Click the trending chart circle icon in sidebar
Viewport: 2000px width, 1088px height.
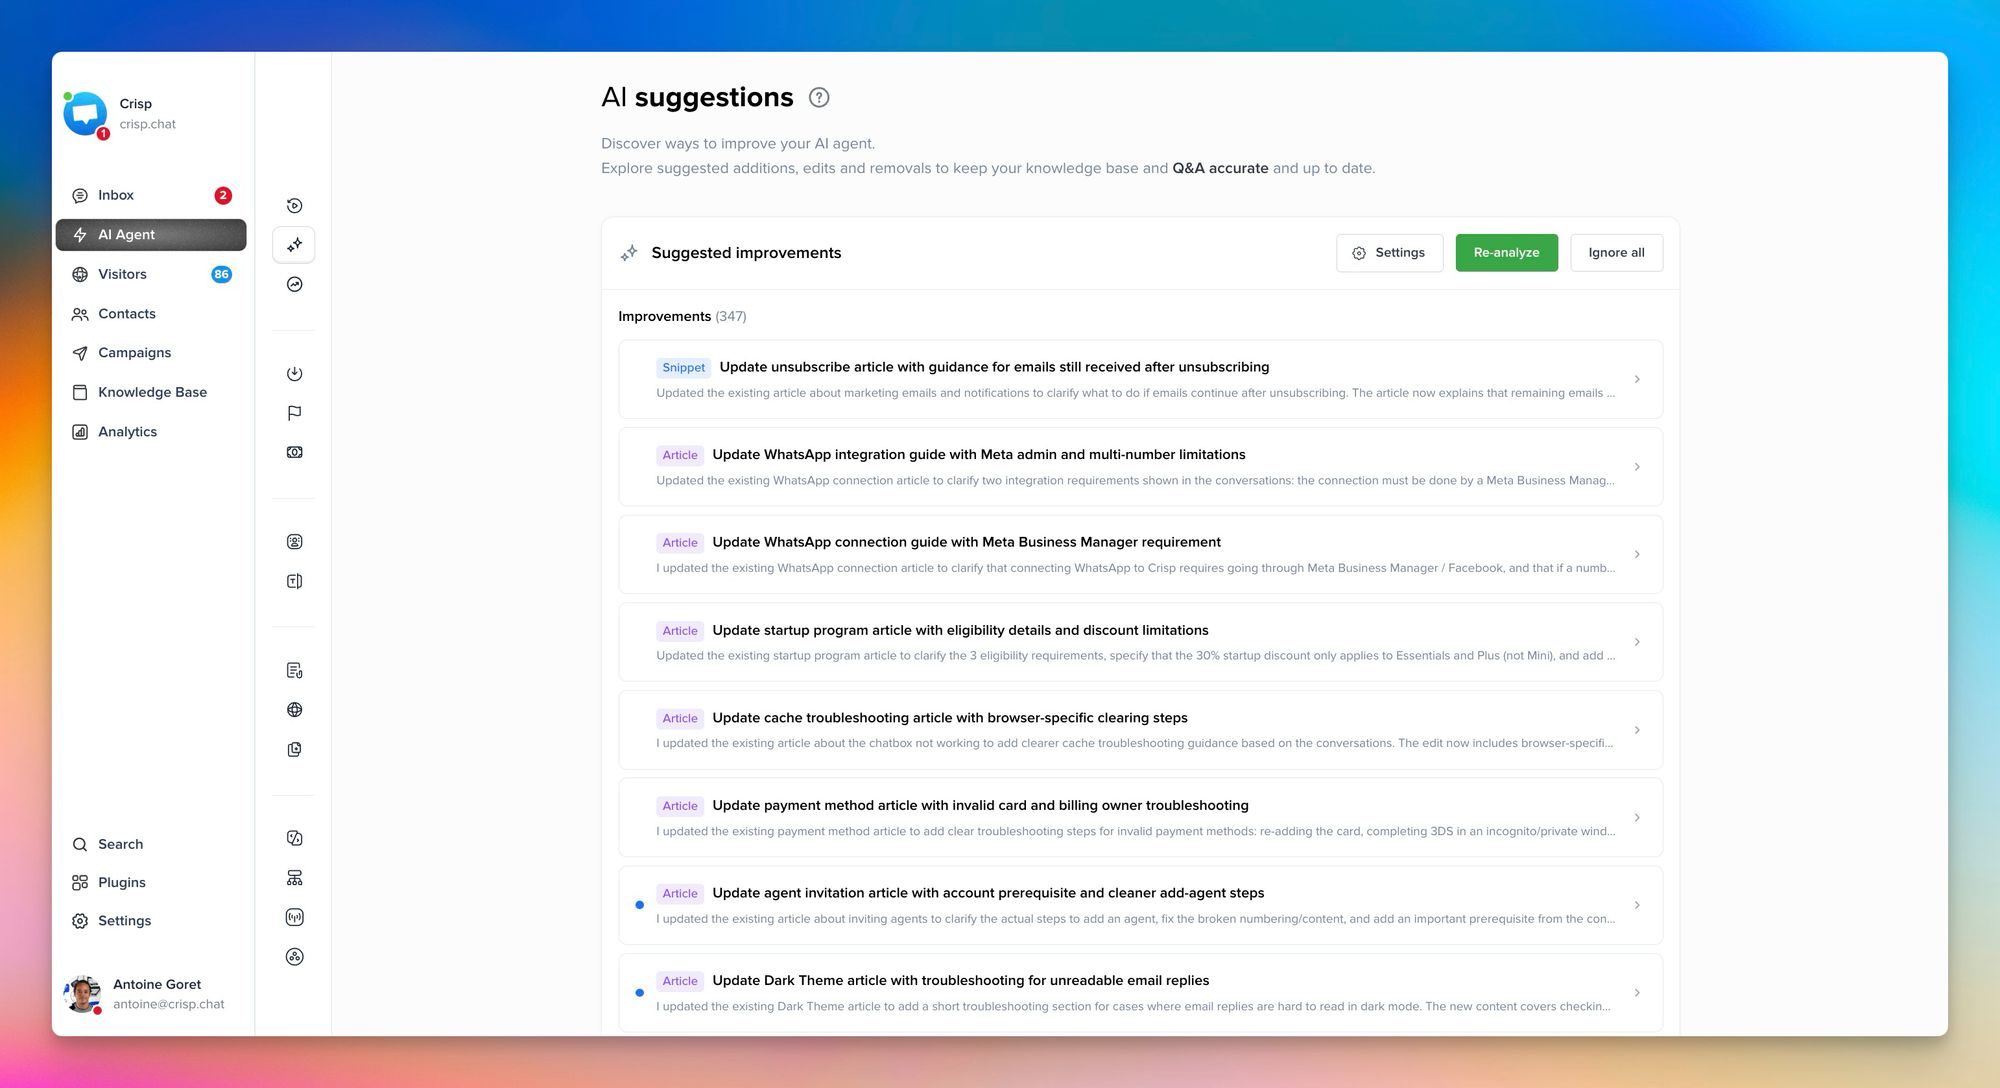point(294,284)
